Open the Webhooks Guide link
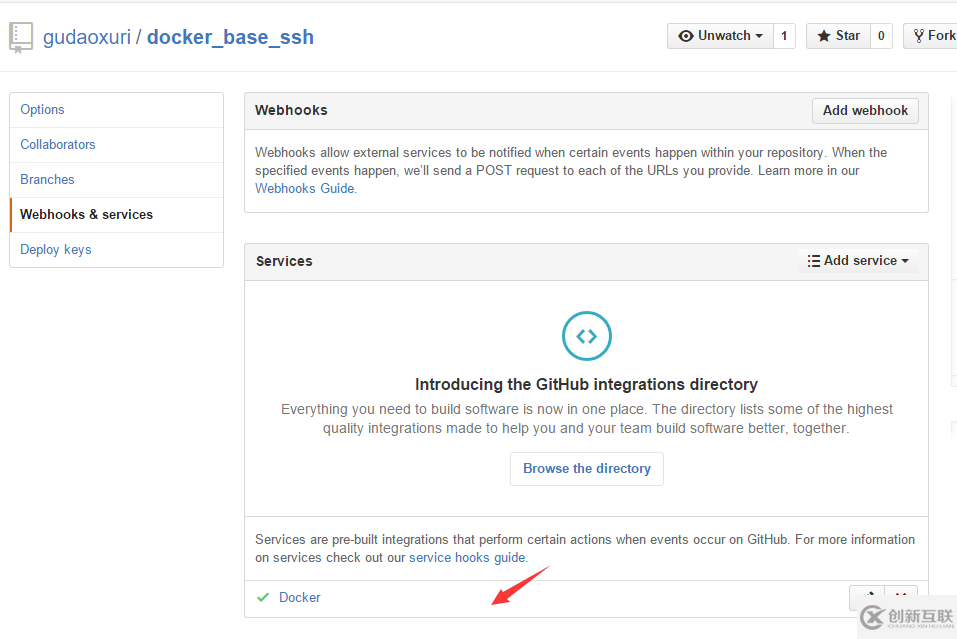This screenshot has width=957, height=639. pyautogui.click(x=305, y=189)
